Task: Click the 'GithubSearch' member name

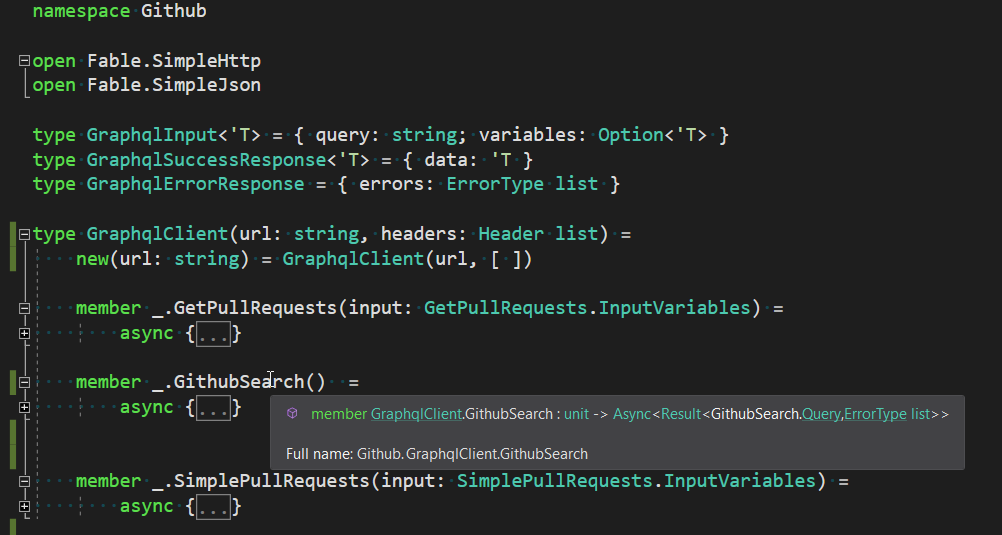Action: coord(239,382)
